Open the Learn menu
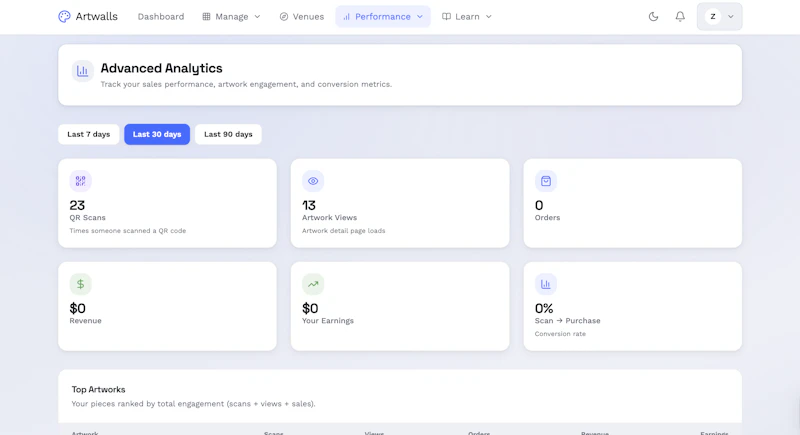The height and width of the screenshot is (435, 800). 467,16
